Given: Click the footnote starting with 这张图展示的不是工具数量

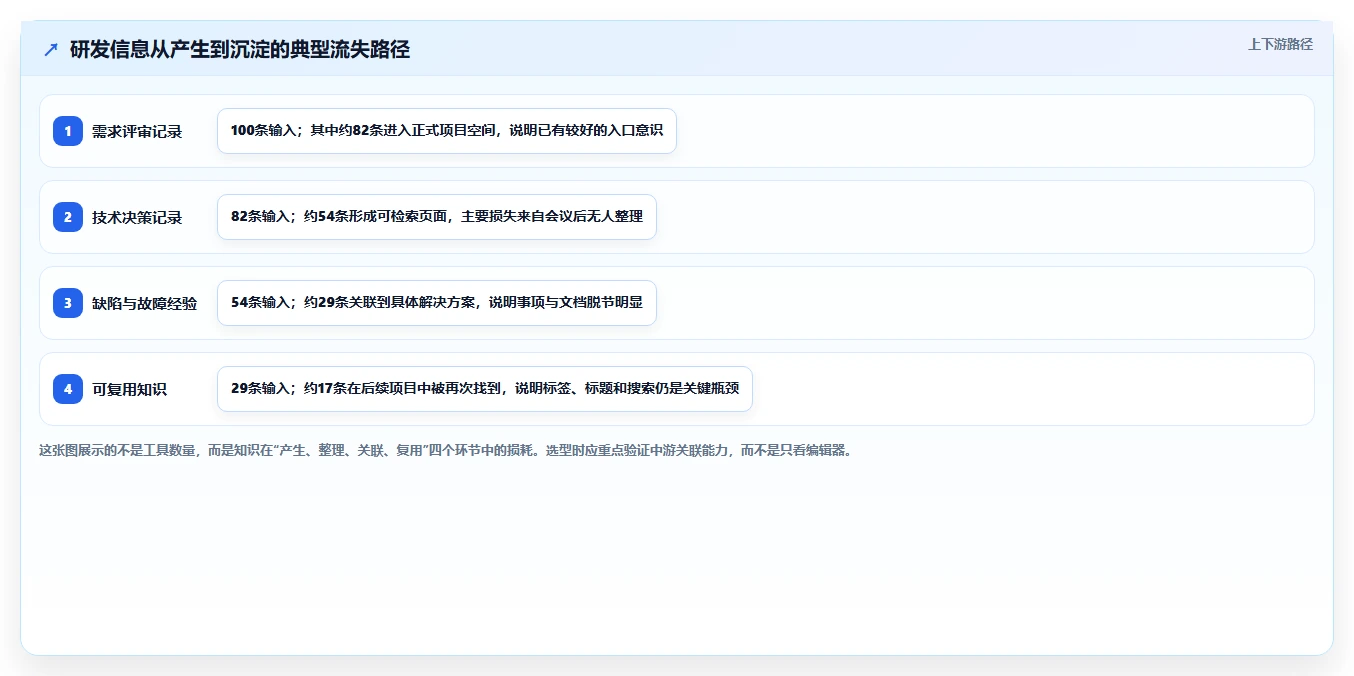Looking at the screenshot, I should tap(445, 450).
